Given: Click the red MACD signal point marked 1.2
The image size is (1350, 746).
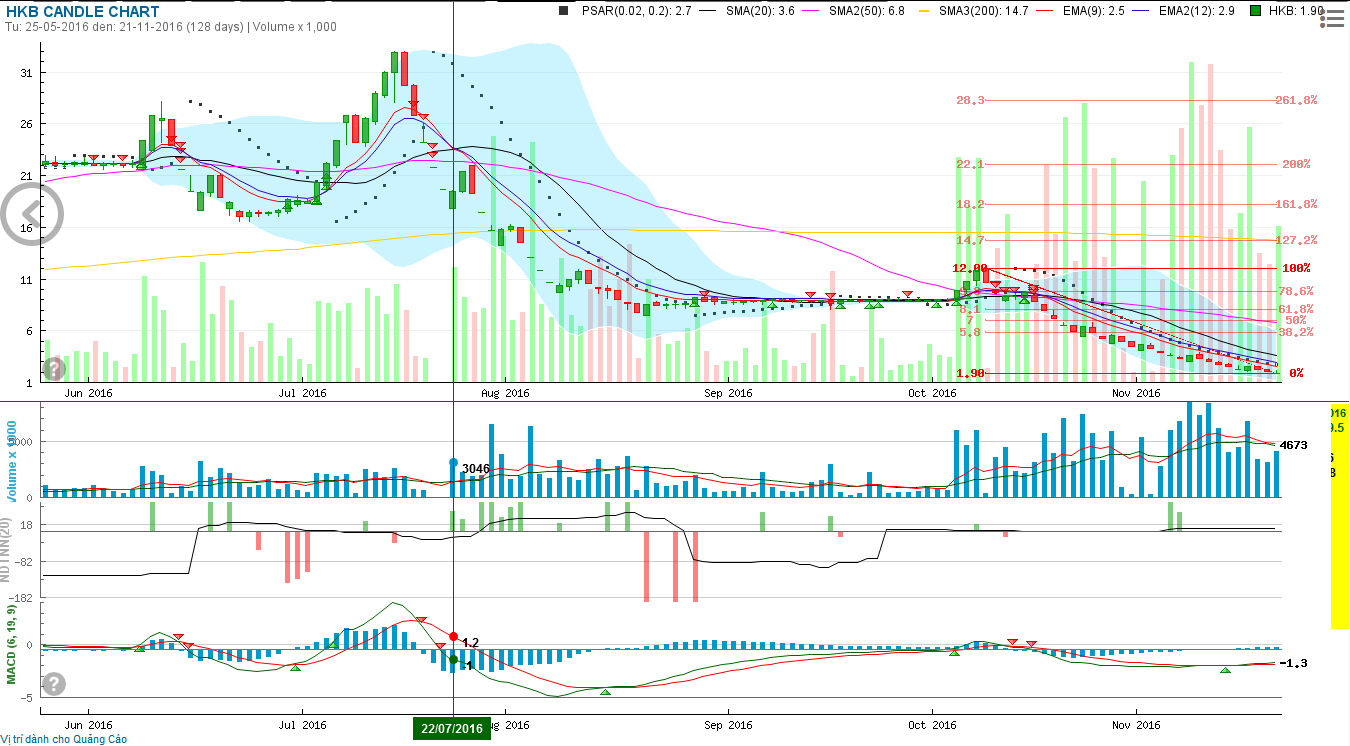Looking at the screenshot, I should coord(454,637).
